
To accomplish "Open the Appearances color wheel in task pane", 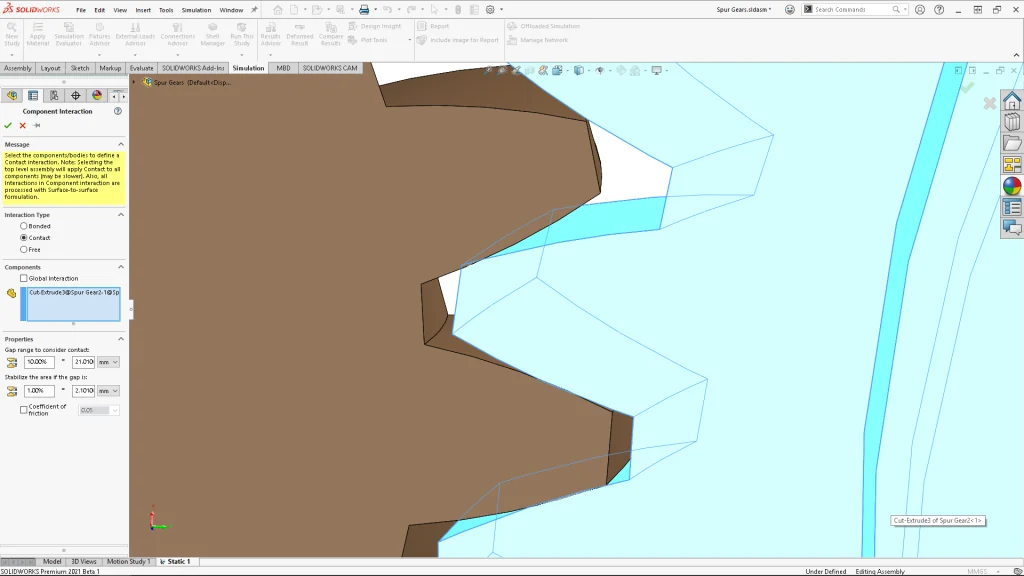I will pos(1012,186).
